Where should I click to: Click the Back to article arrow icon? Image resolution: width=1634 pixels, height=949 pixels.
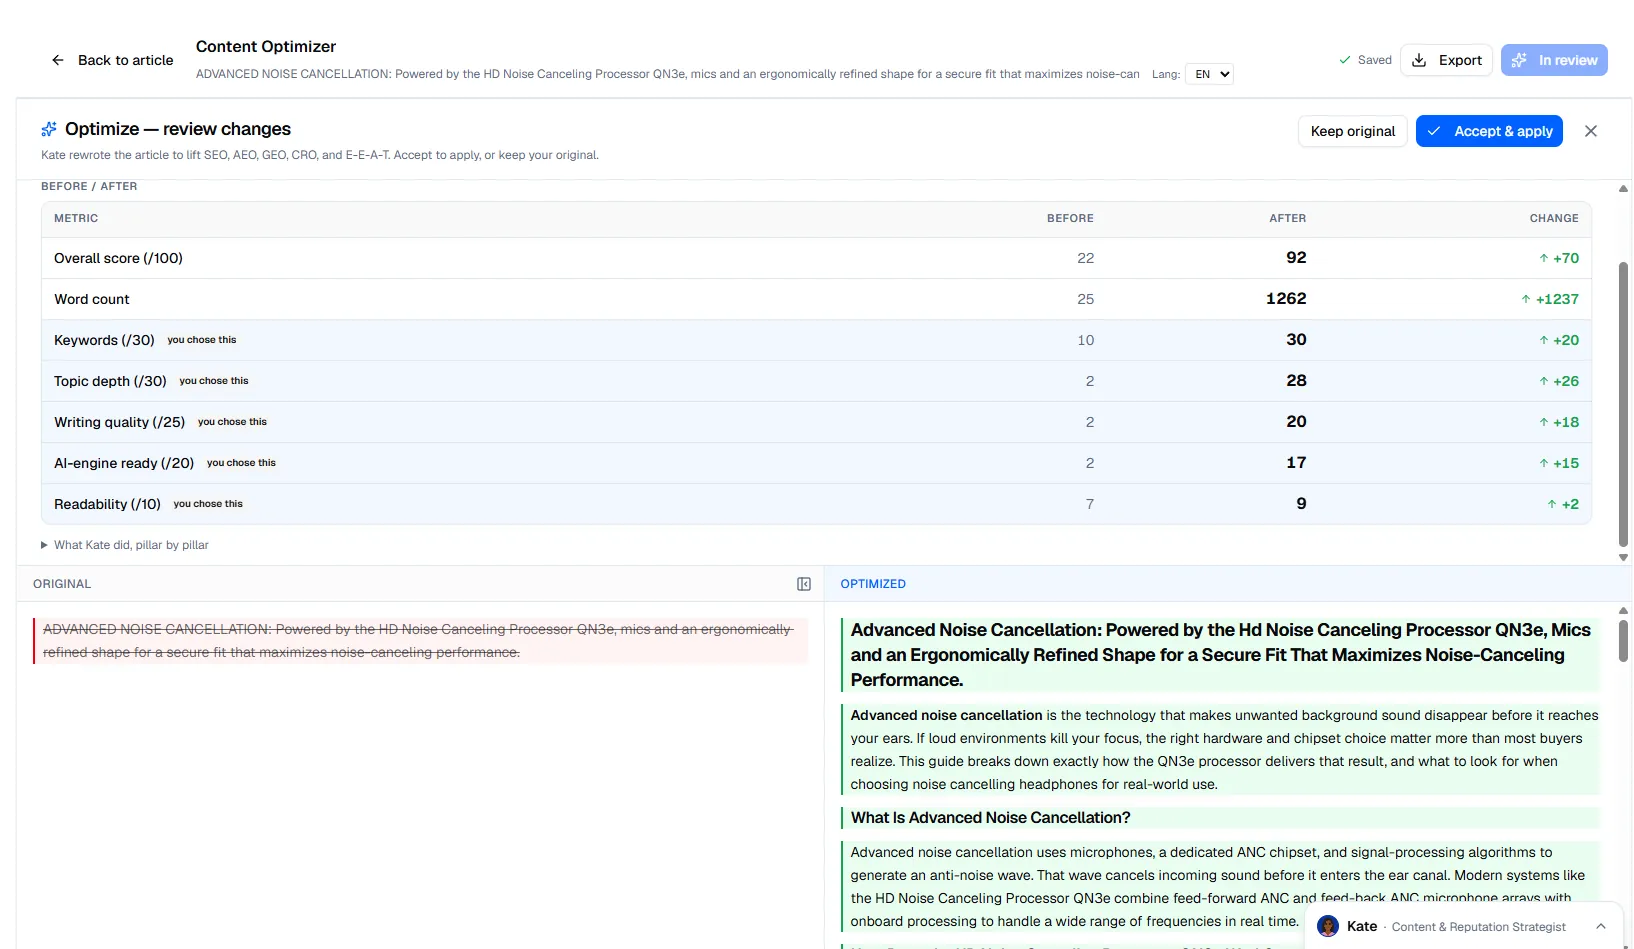(58, 60)
